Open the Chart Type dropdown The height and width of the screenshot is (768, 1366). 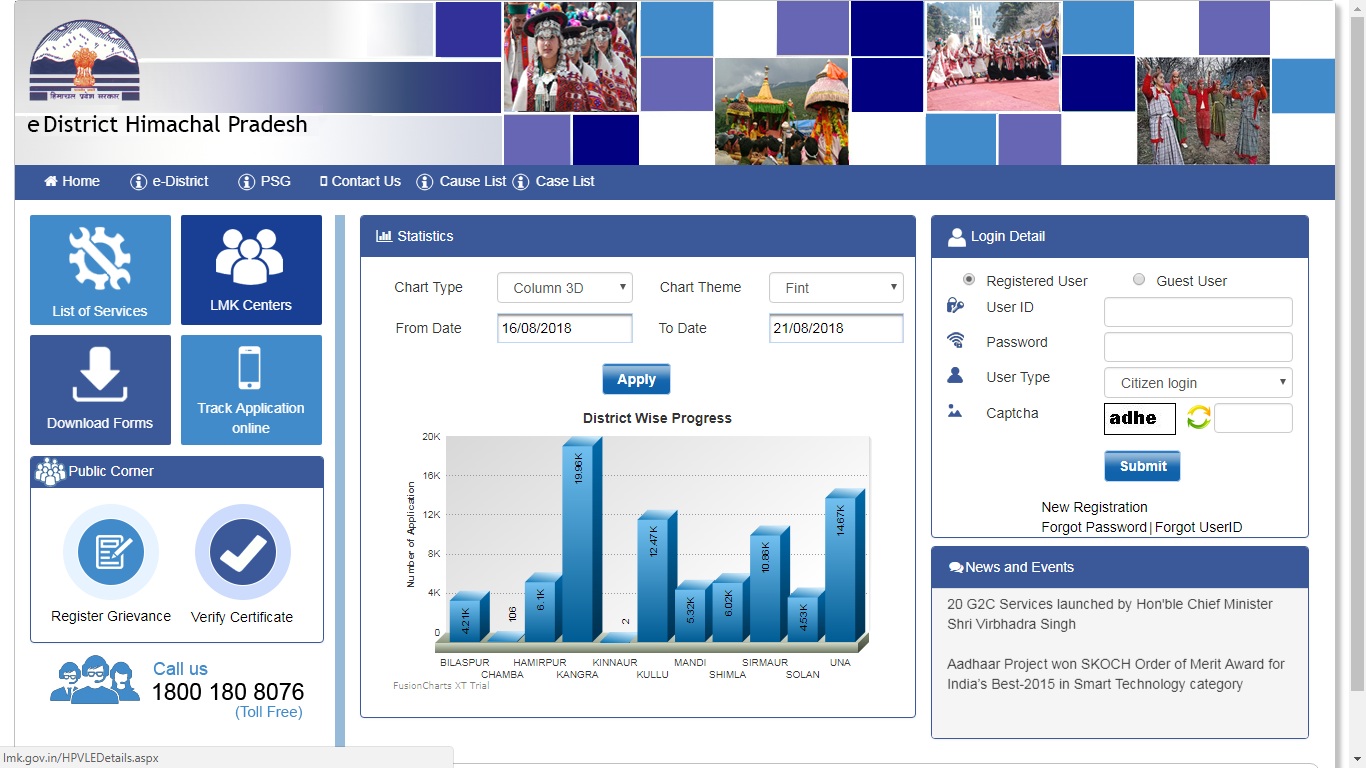coord(564,287)
